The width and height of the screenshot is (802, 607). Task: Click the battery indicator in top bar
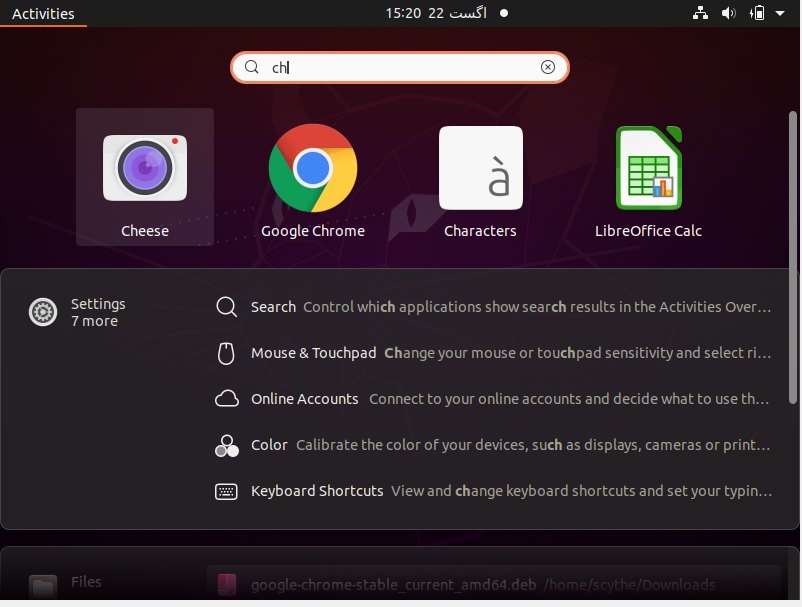(x=758, y=13)
